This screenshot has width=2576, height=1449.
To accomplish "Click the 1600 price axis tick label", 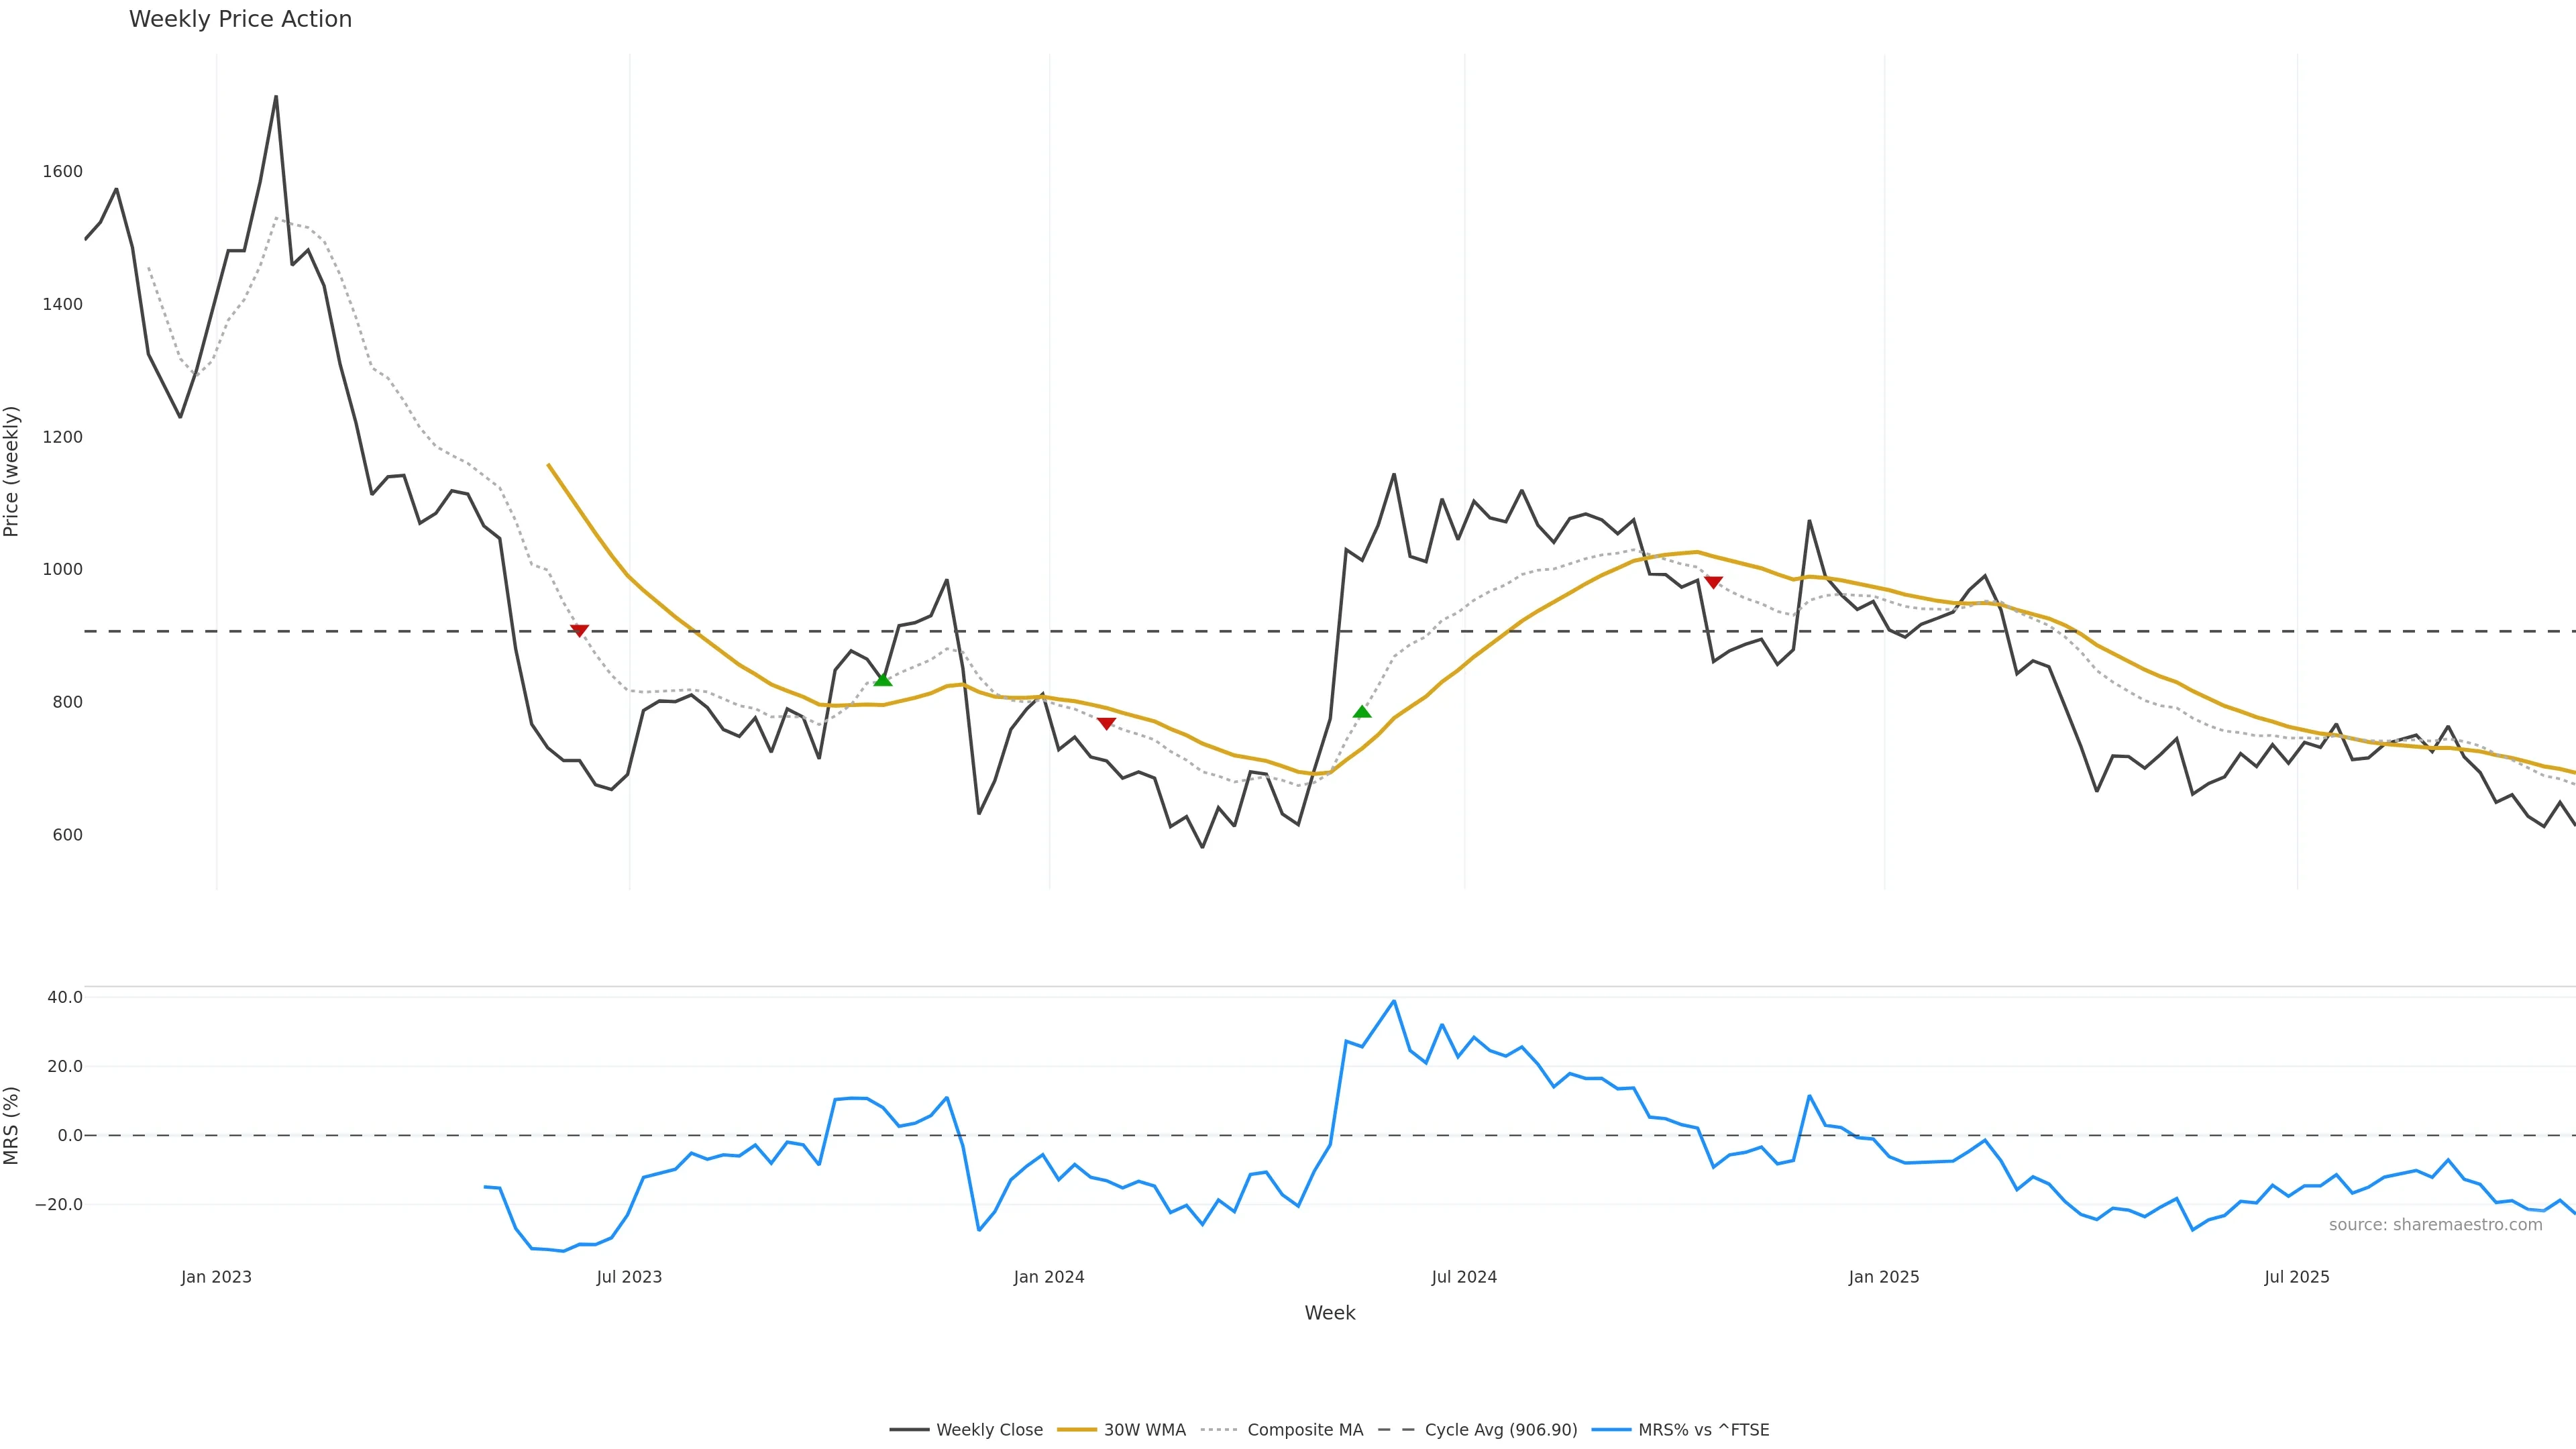I will pyautogui.click(x=62, y=171).
